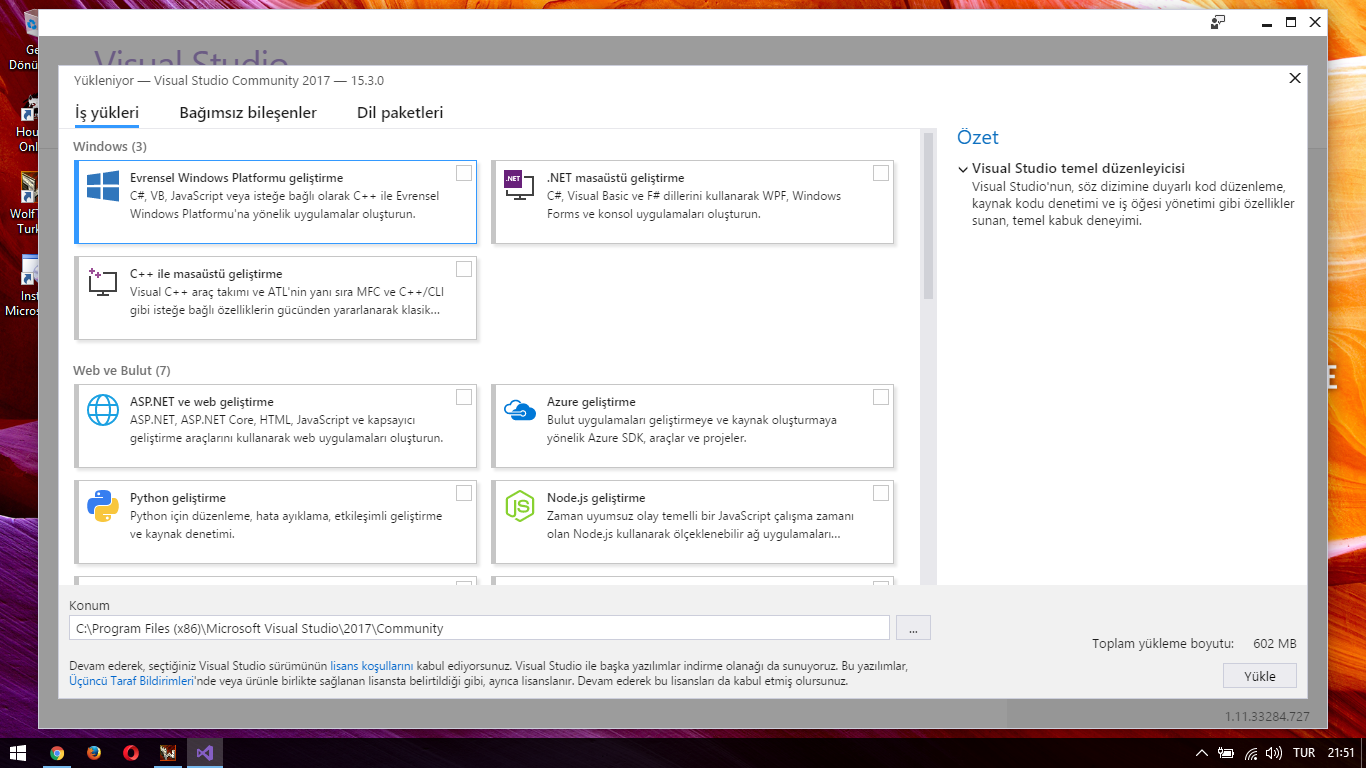Viewport: 1366px width, 768px height.
Task: Switch to Bağımsız bileşenler tab
Action: coord(248,113)
